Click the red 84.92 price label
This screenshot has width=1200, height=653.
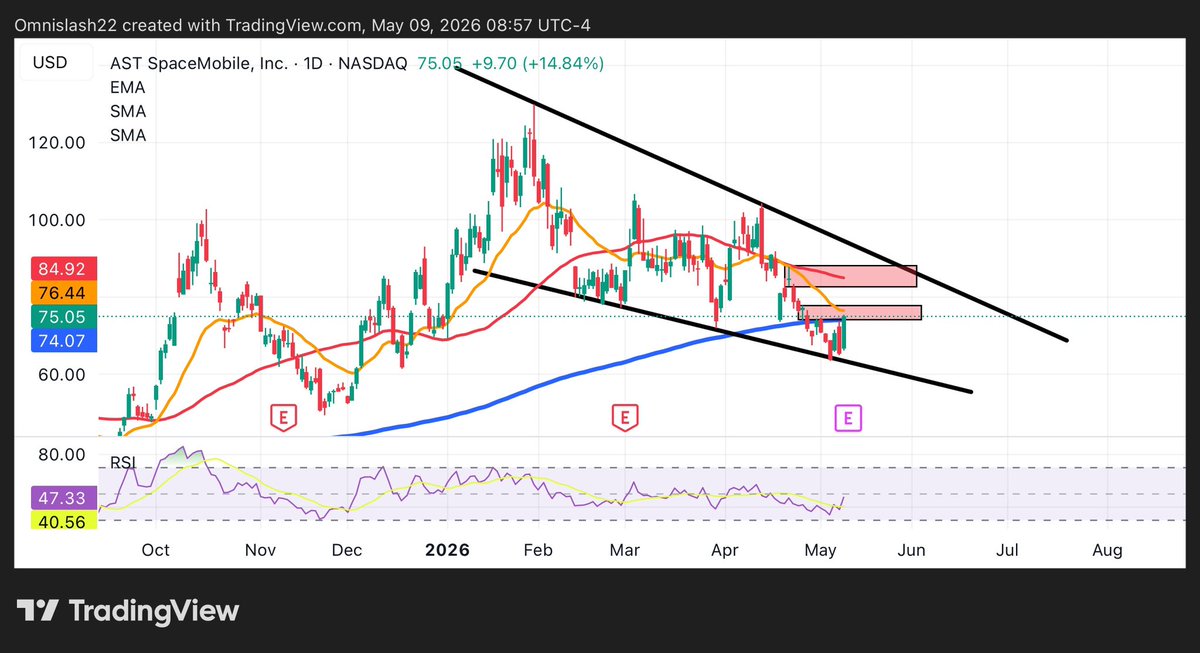[x=66, y=269]
